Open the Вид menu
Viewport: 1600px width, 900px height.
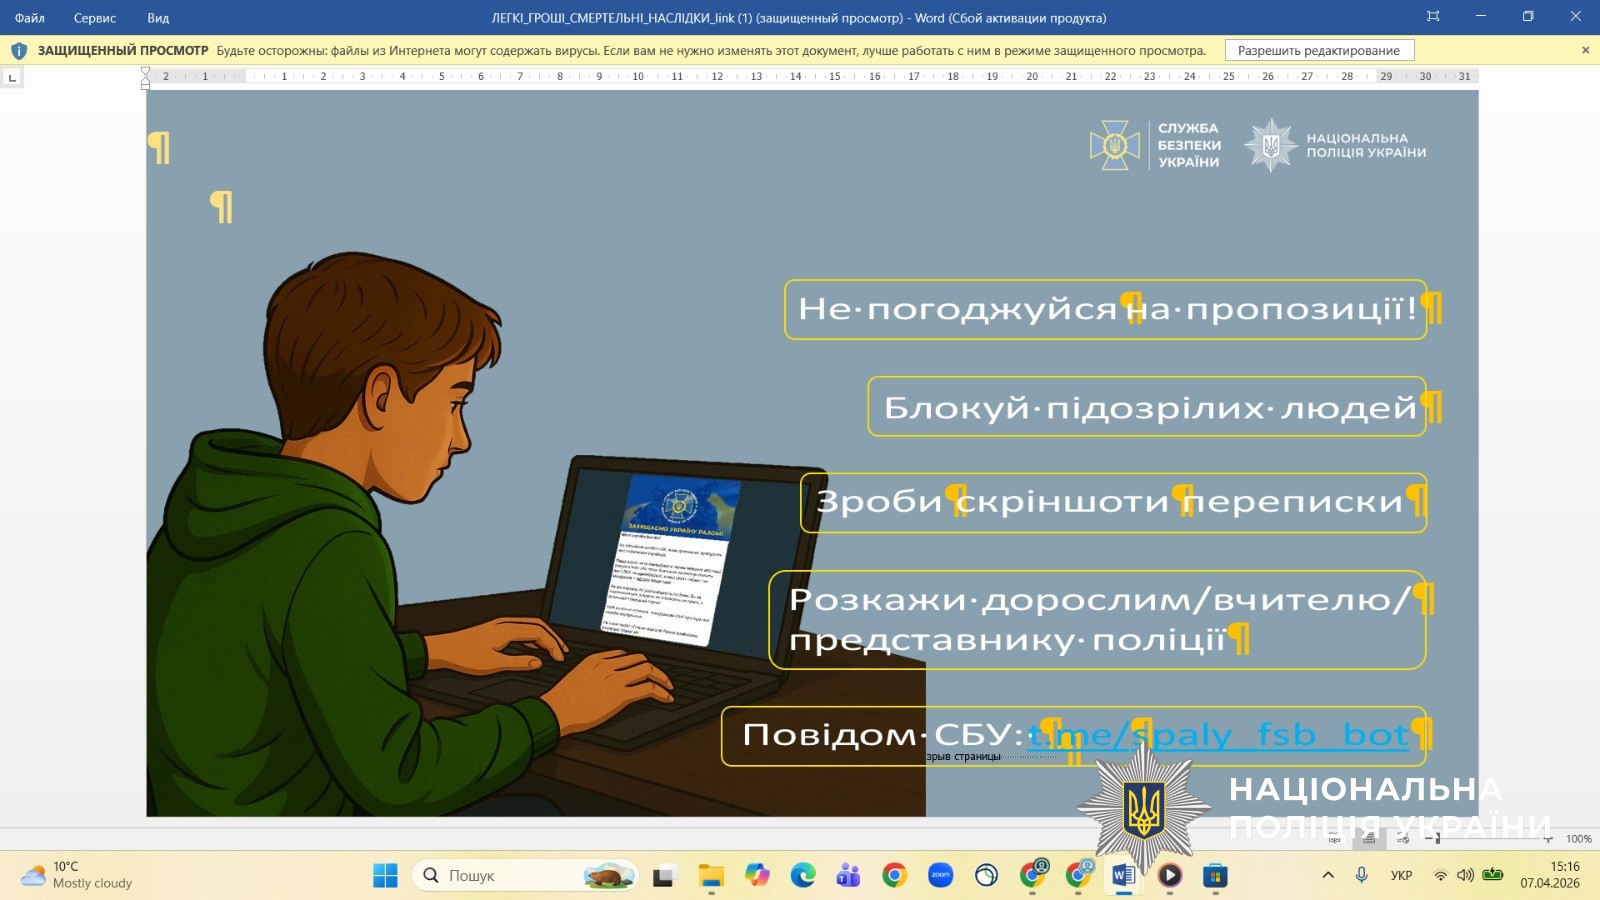[158, 18]
